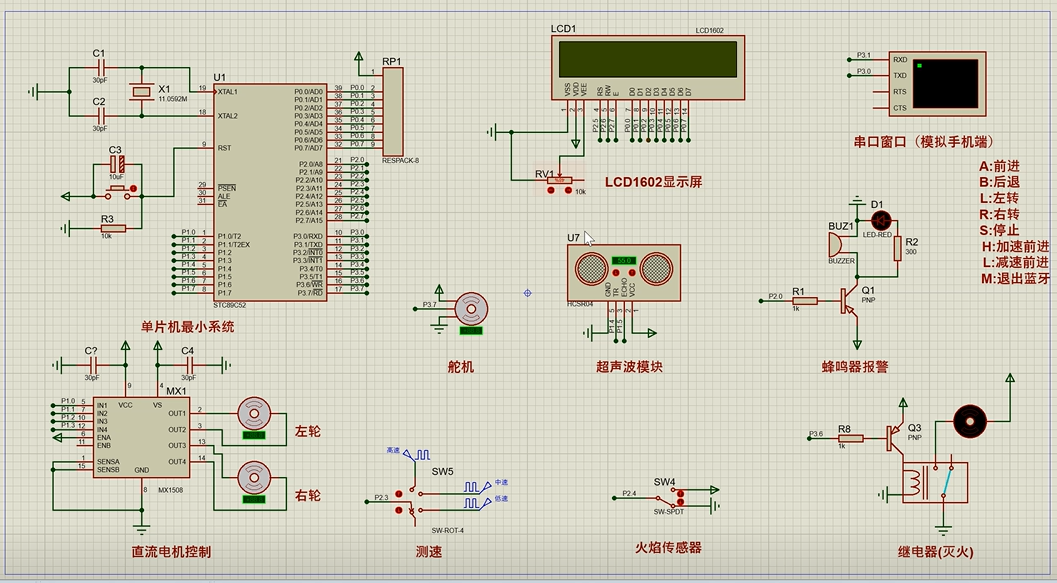Image resolution: width=1057 pixels, height=583 pixels.
Task: Select the Q1 PNP transistor
Action: (851, 298)
